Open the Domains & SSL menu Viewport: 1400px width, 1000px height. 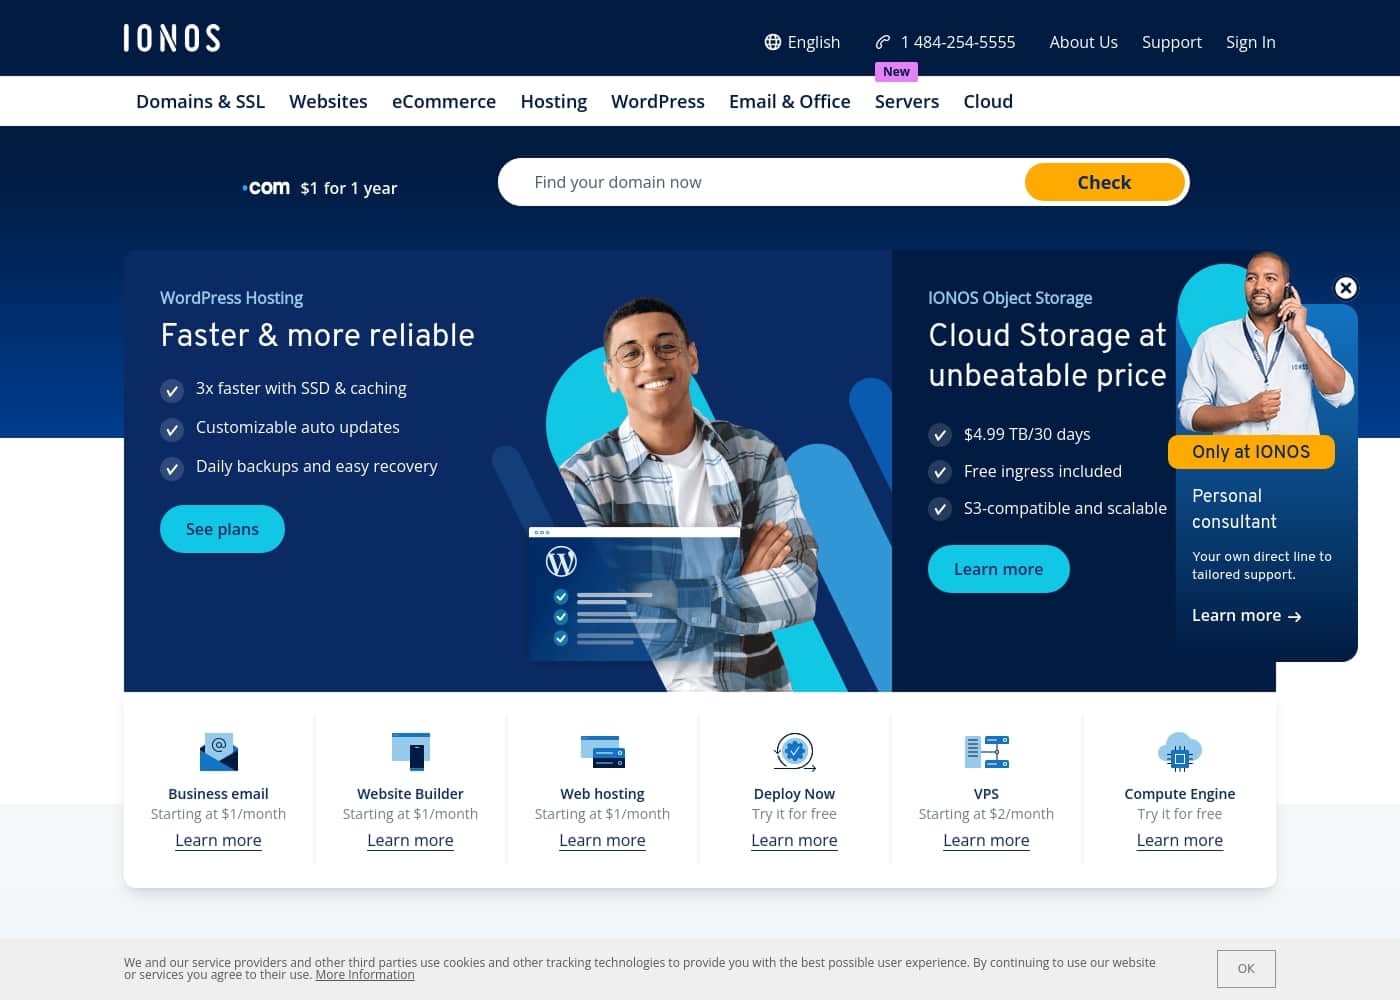pyautogui.click(x=200, y=101)
